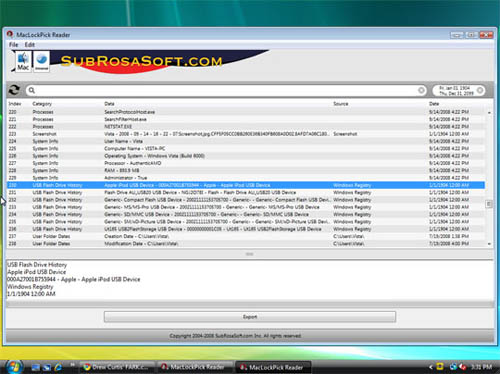Click the Export button
The height and width of the screenshot is (374, 500).
250,317
